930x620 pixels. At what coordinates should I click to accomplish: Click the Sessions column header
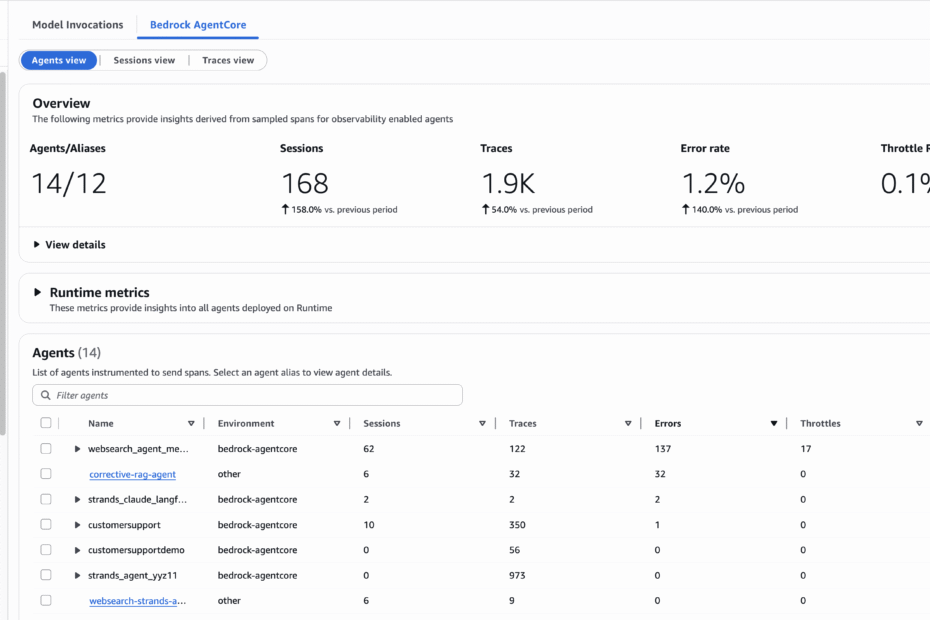click(x=381, y=424)
